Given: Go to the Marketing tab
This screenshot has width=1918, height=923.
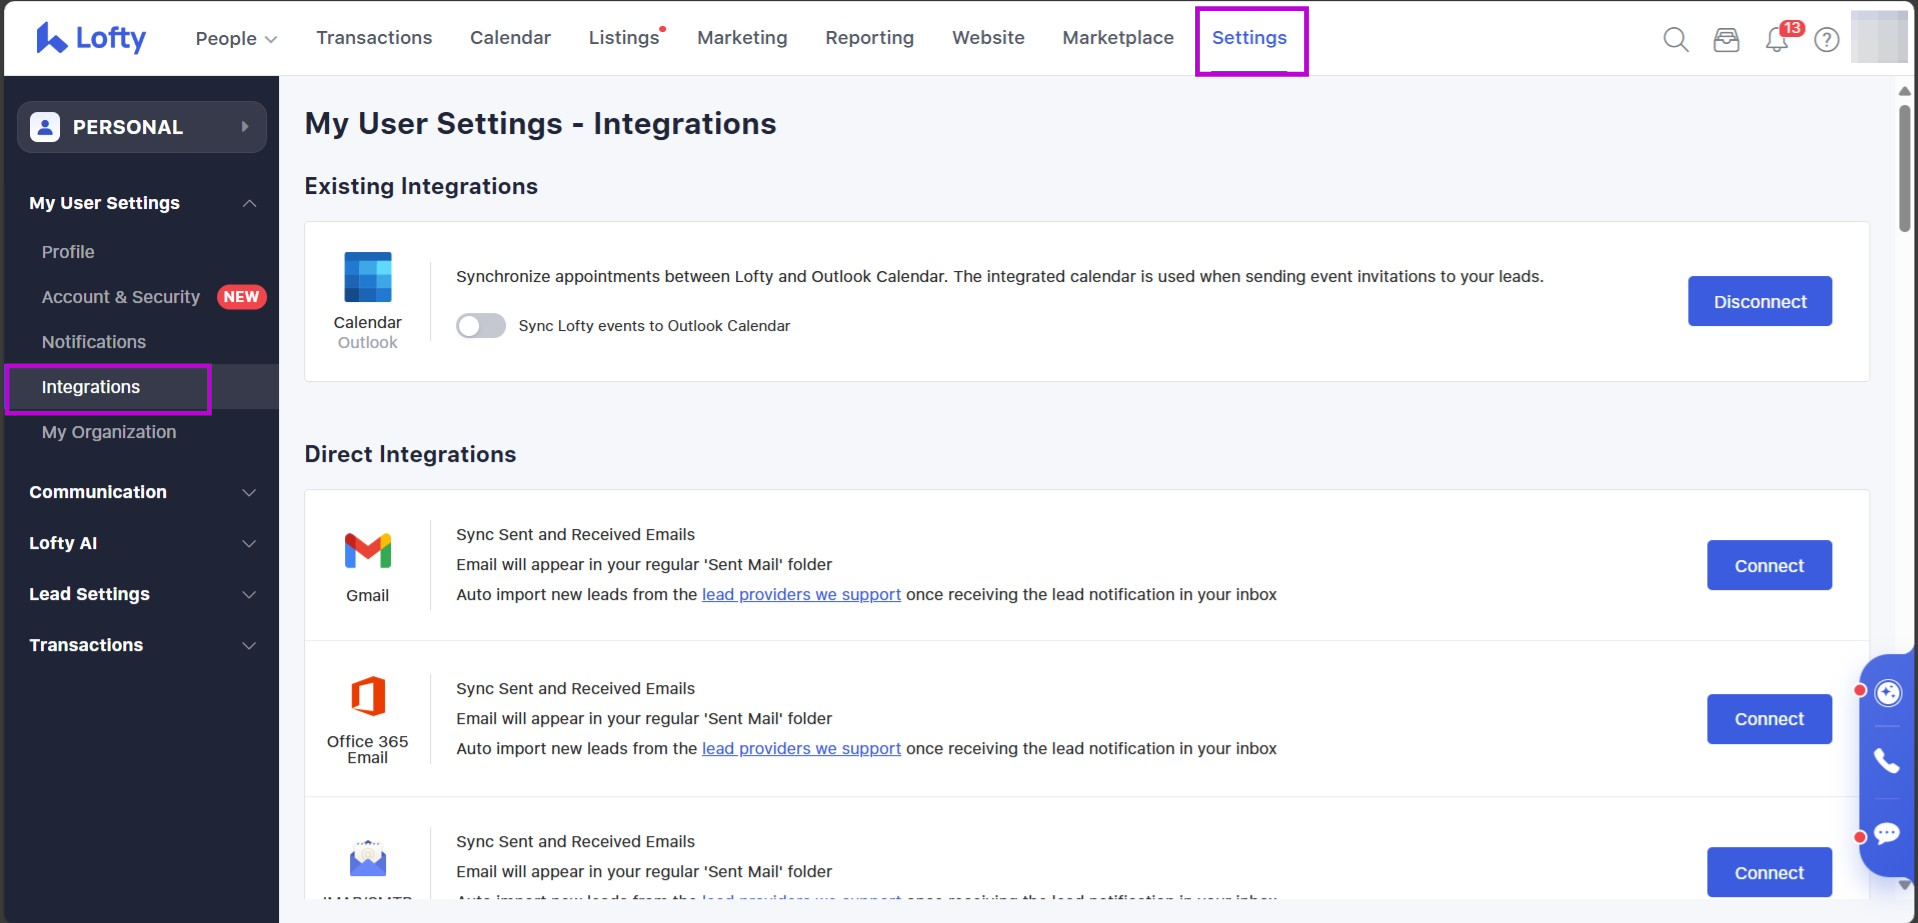Looking at the screenshot, I should (742, 38).
